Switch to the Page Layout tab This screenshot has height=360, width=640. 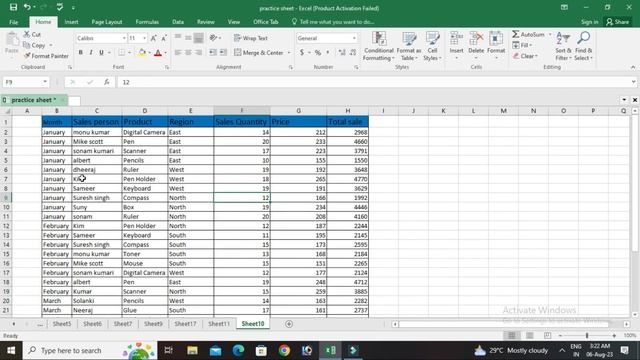tap(107, 22)
